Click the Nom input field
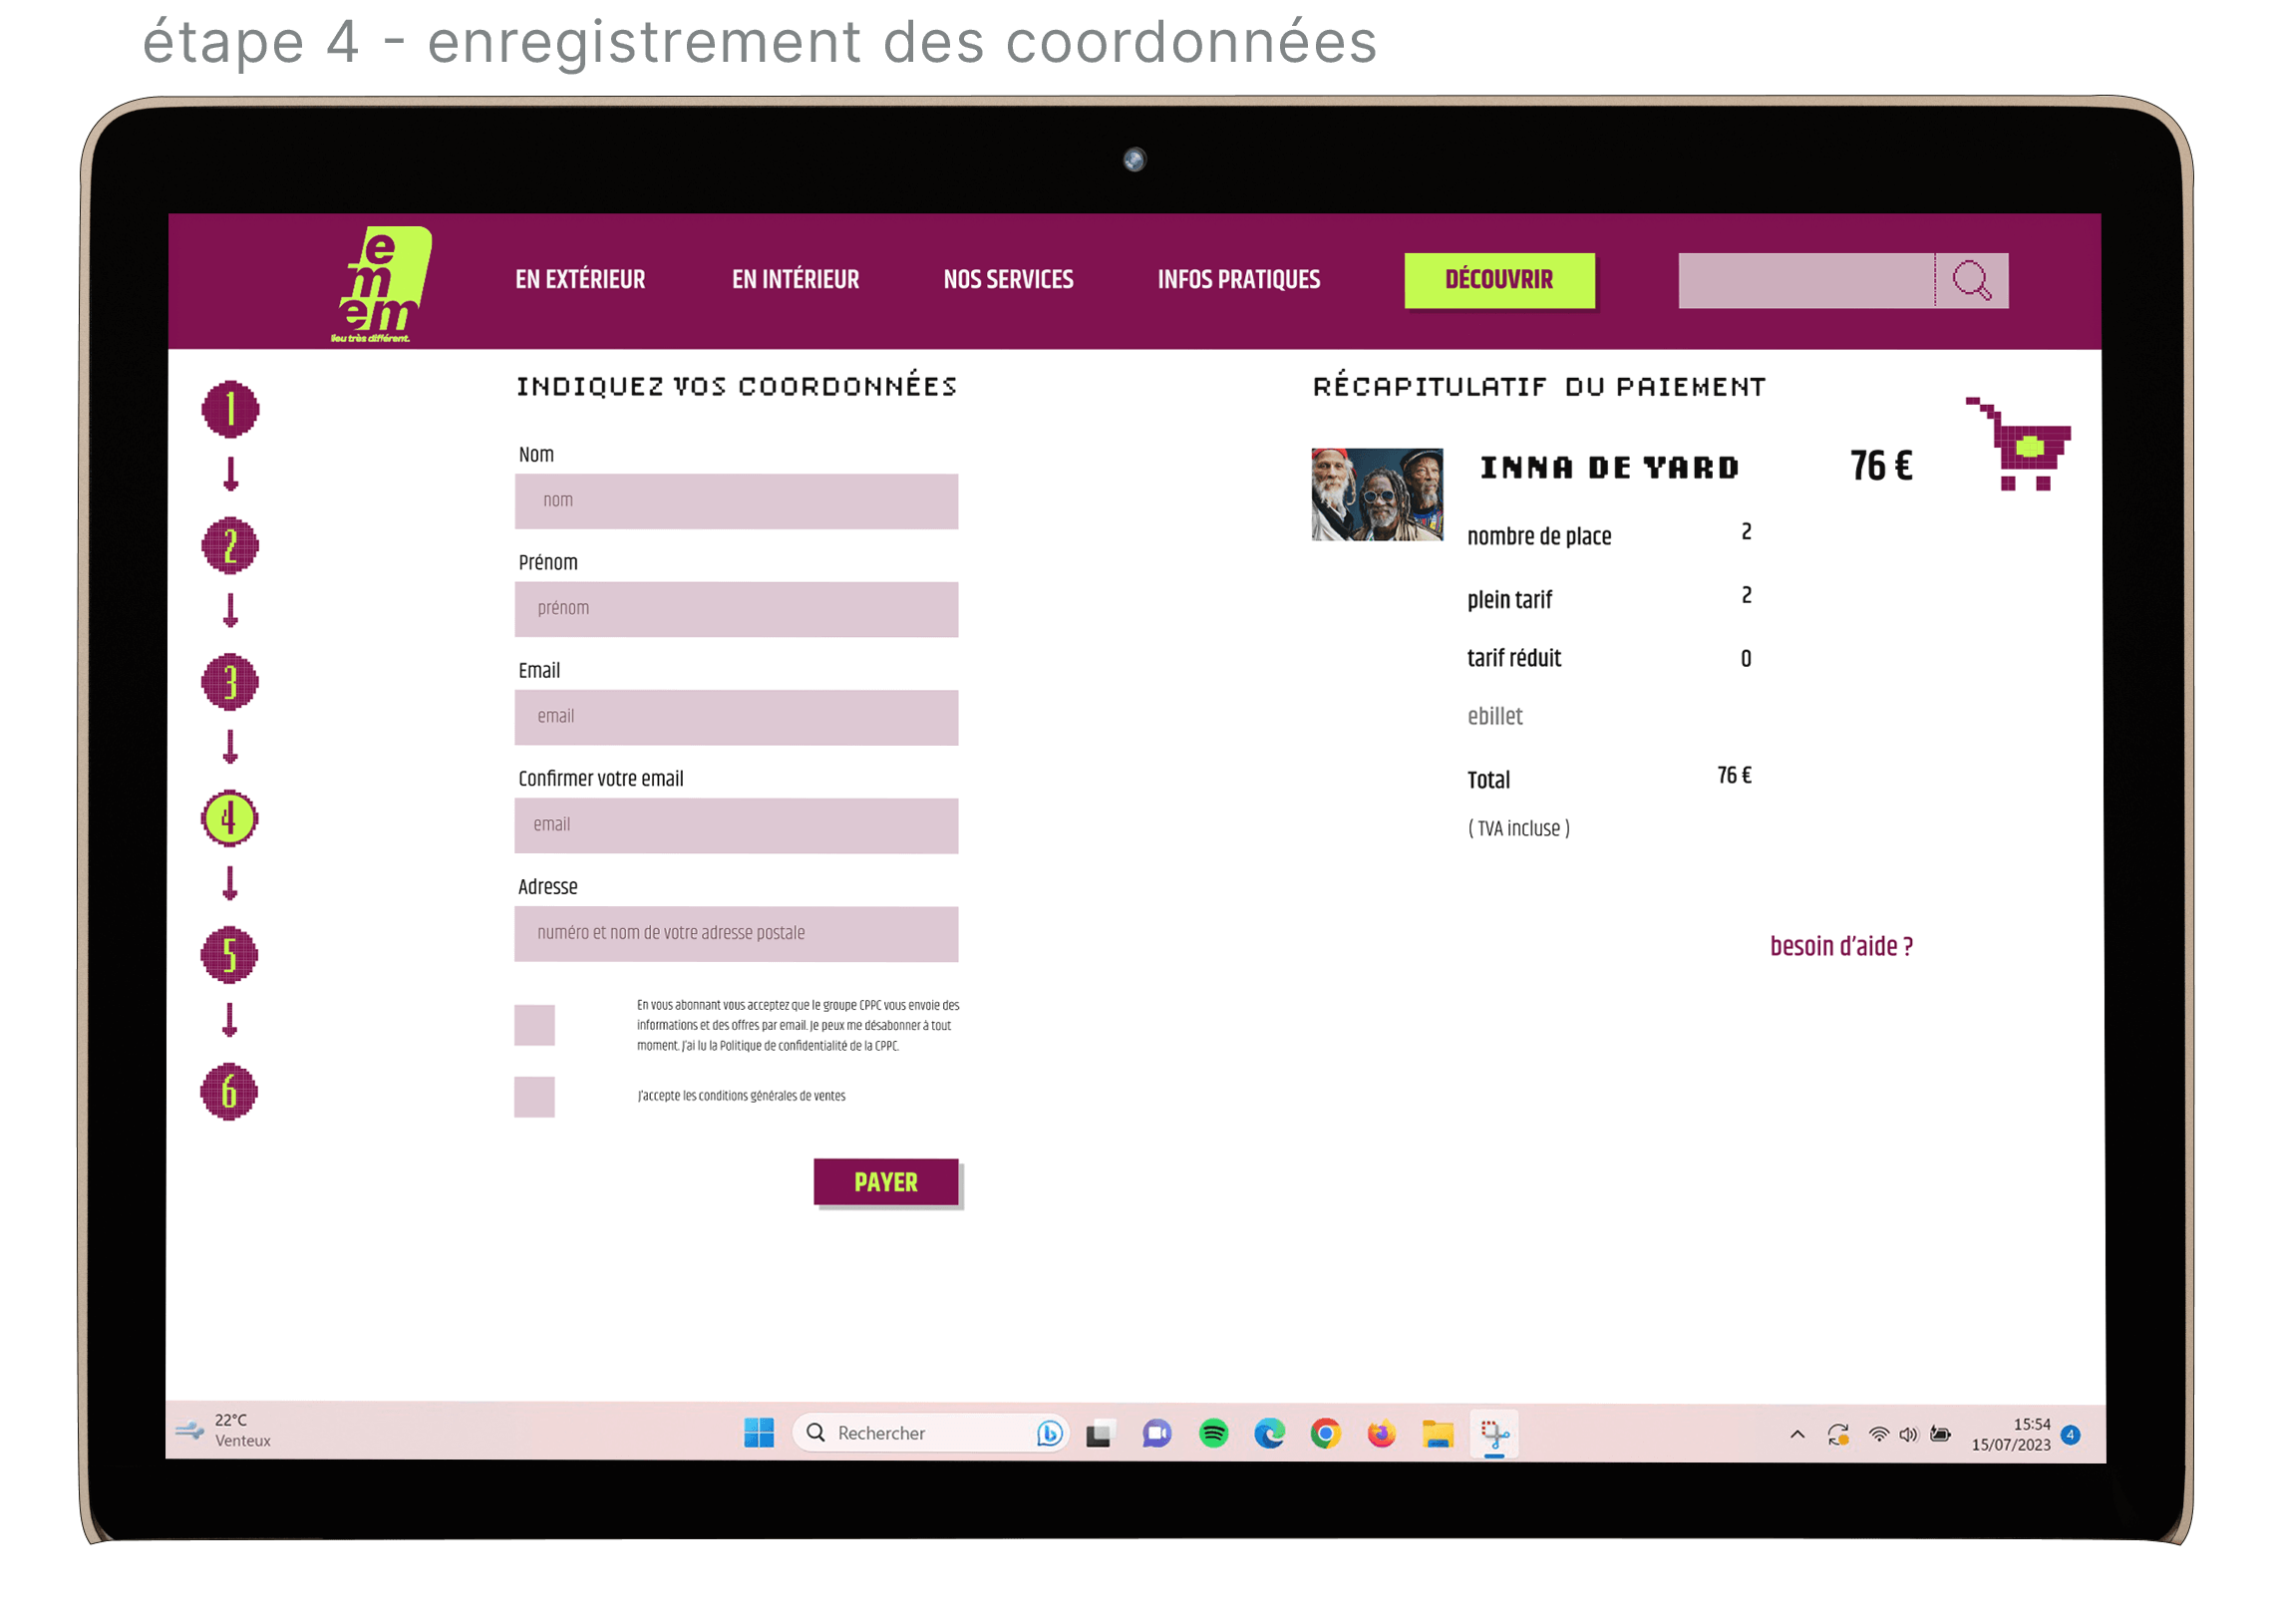 pyautogui.click(x=736, y=501)
